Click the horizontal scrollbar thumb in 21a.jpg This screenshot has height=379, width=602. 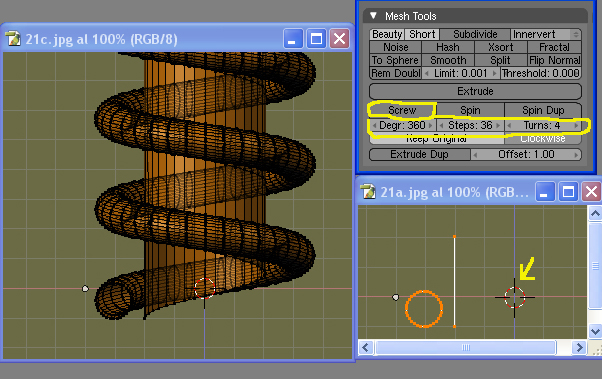click(x=466, y=348)
